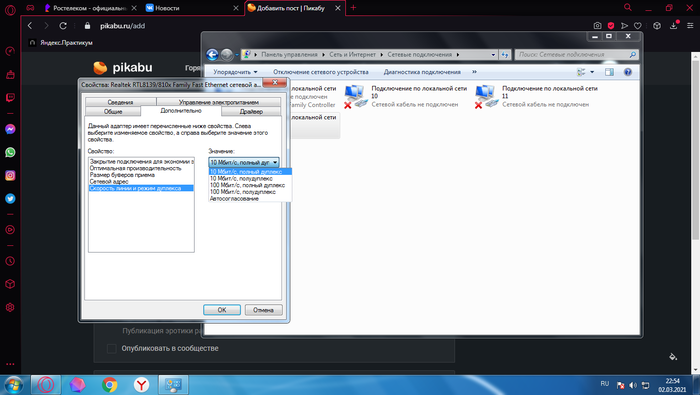Open Instagram in Opera sidebar
The image size is (700, 395).
pyautogui.click(x=10, y=175)
